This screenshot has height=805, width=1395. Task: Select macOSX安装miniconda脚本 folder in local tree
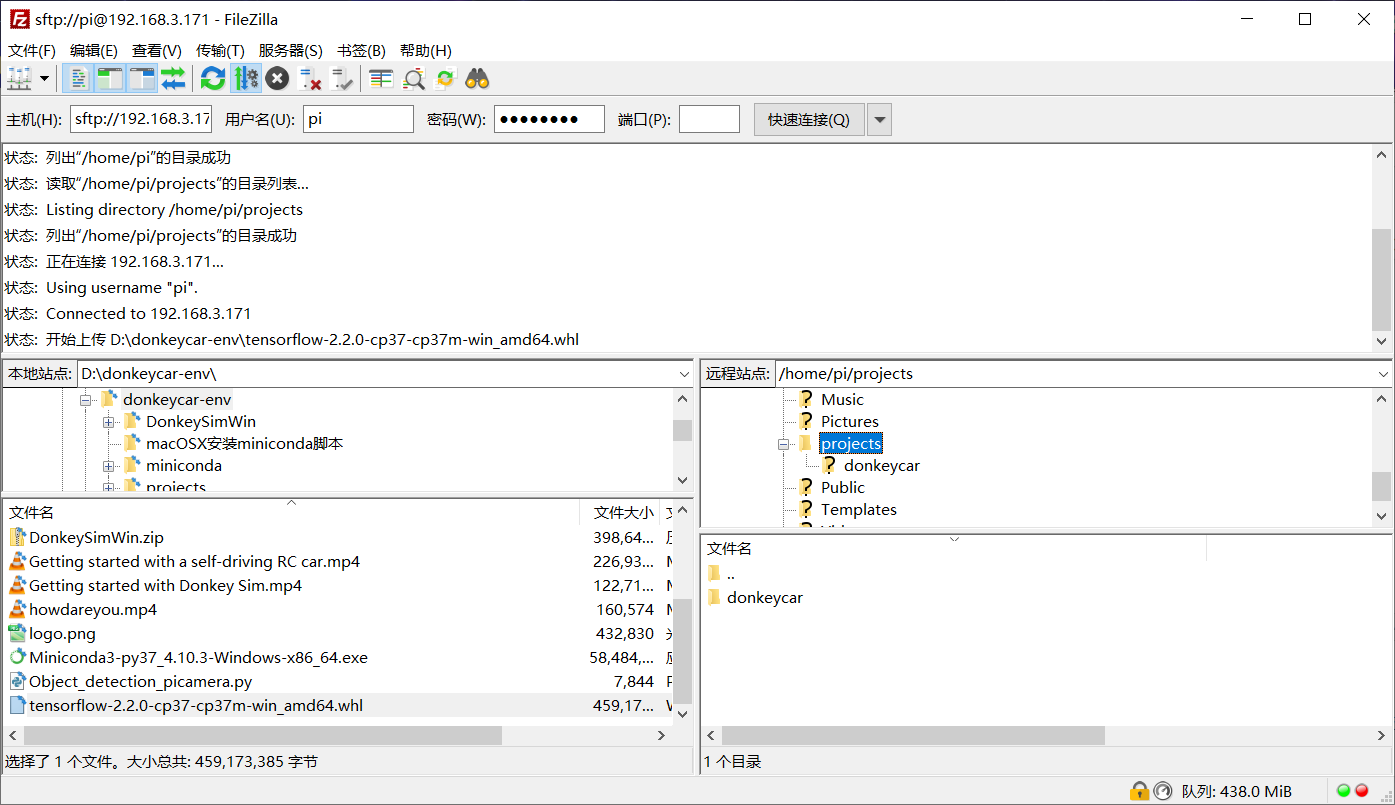244,444
